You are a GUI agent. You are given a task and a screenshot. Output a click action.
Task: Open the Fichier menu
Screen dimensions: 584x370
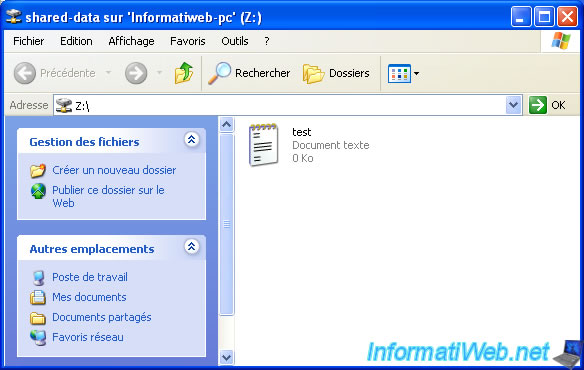(x=29, y=41)
